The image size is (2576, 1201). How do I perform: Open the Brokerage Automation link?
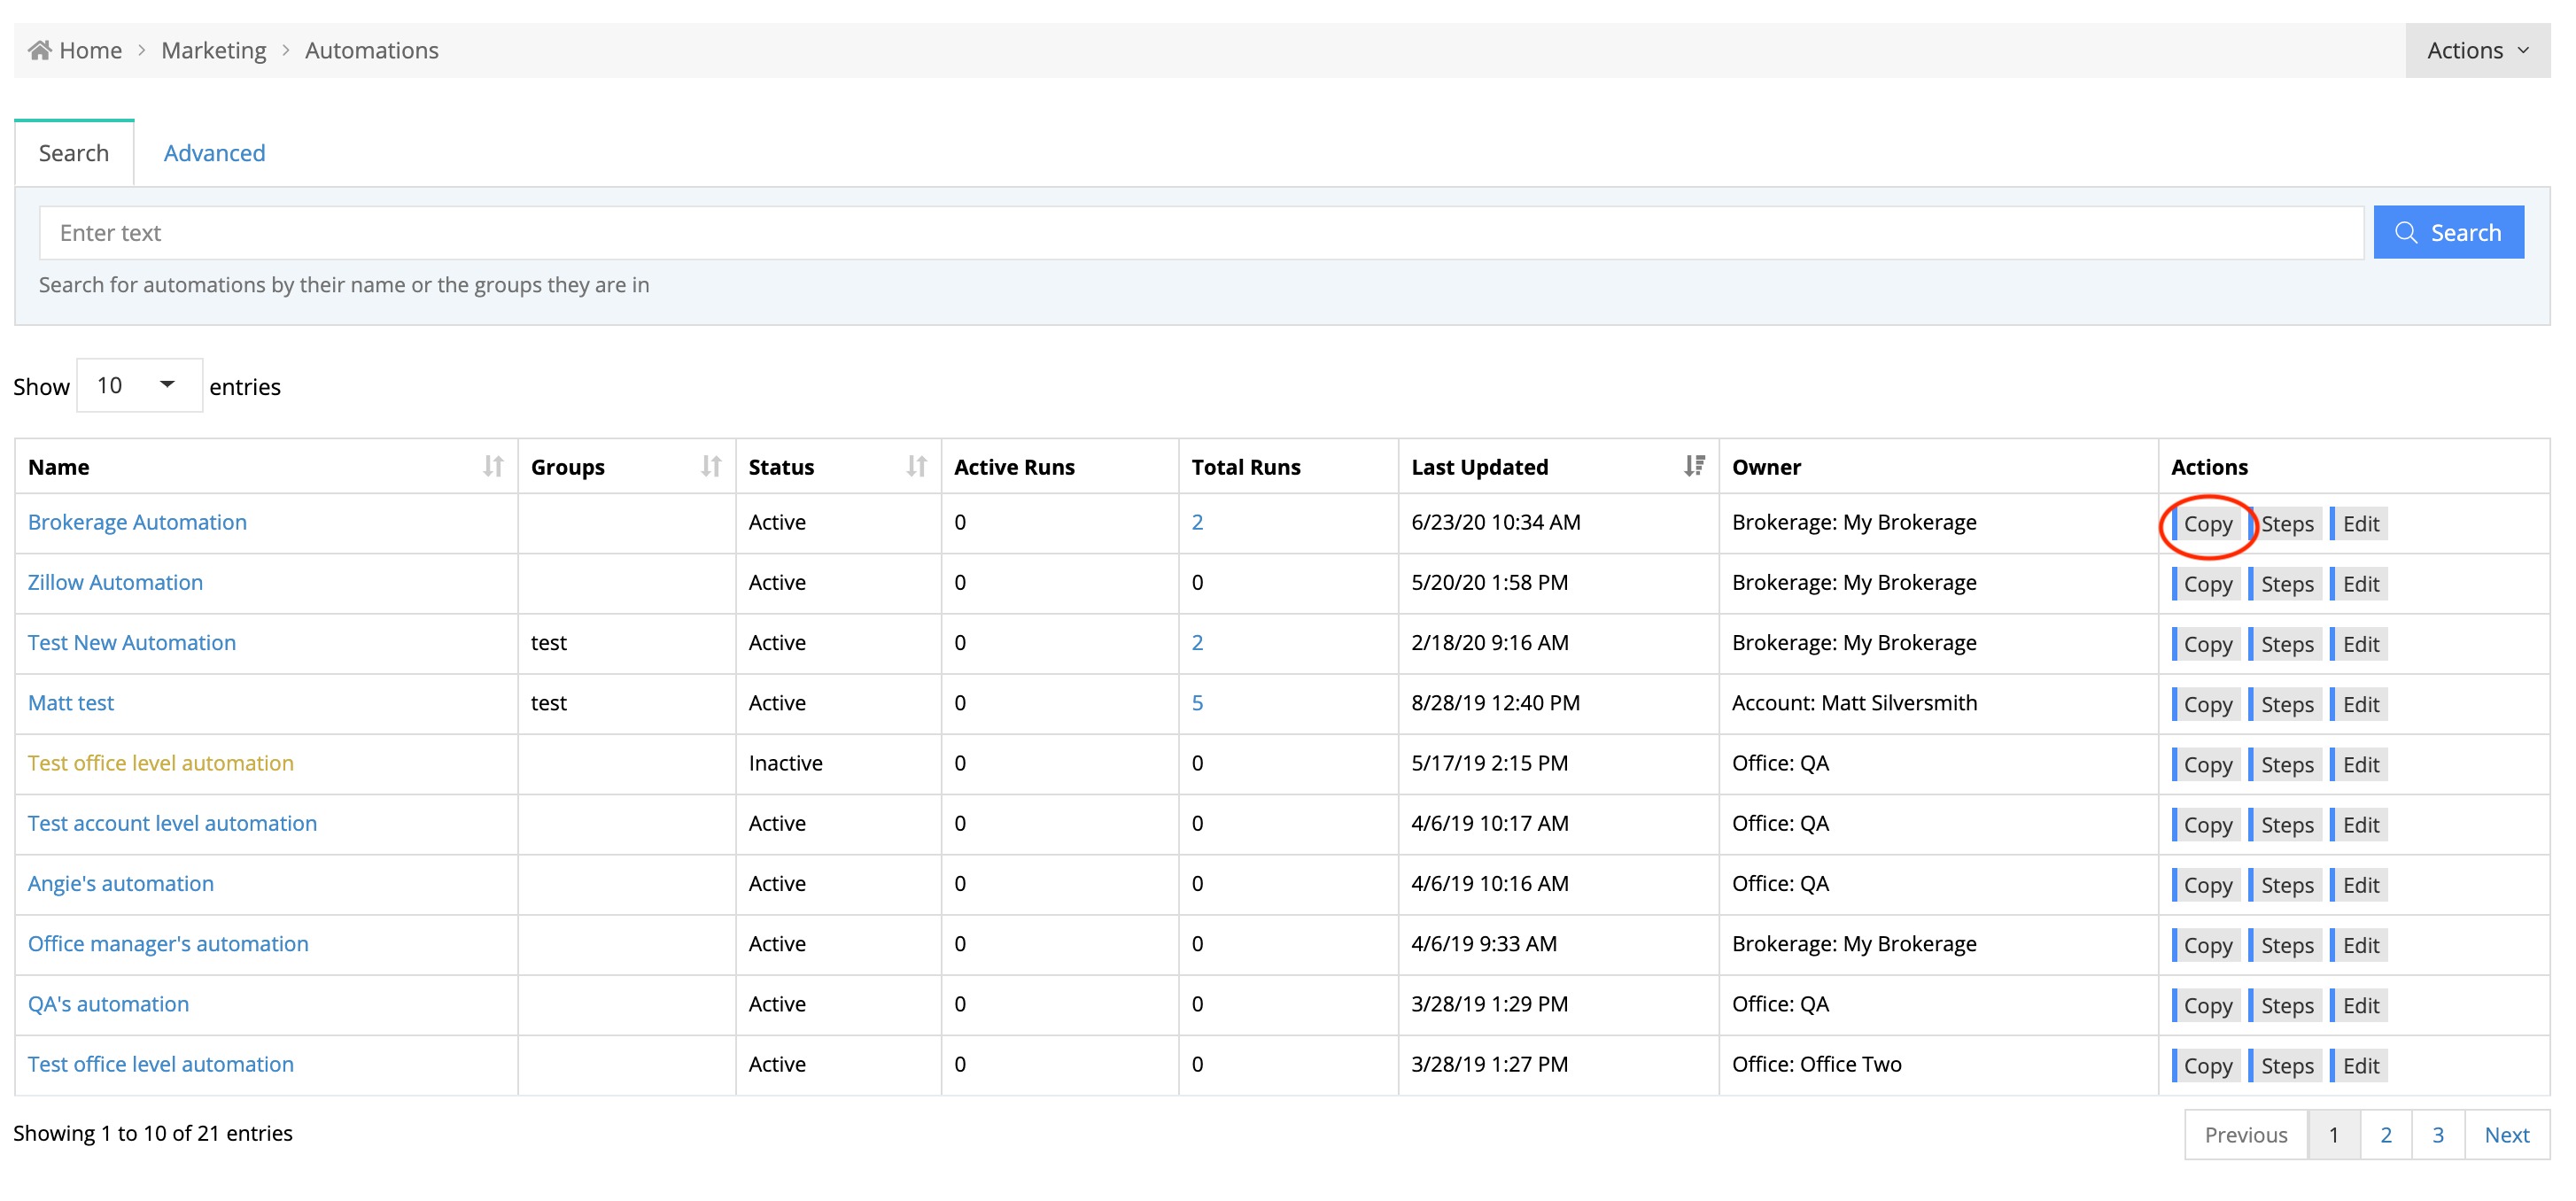pos(137,522)
